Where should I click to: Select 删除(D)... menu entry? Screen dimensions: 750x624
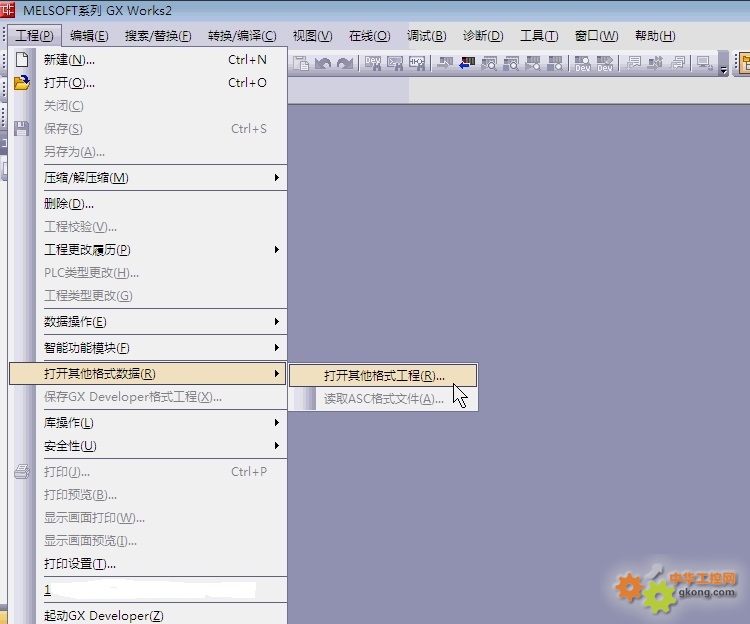pyautogui.click(x=148, y=204)
